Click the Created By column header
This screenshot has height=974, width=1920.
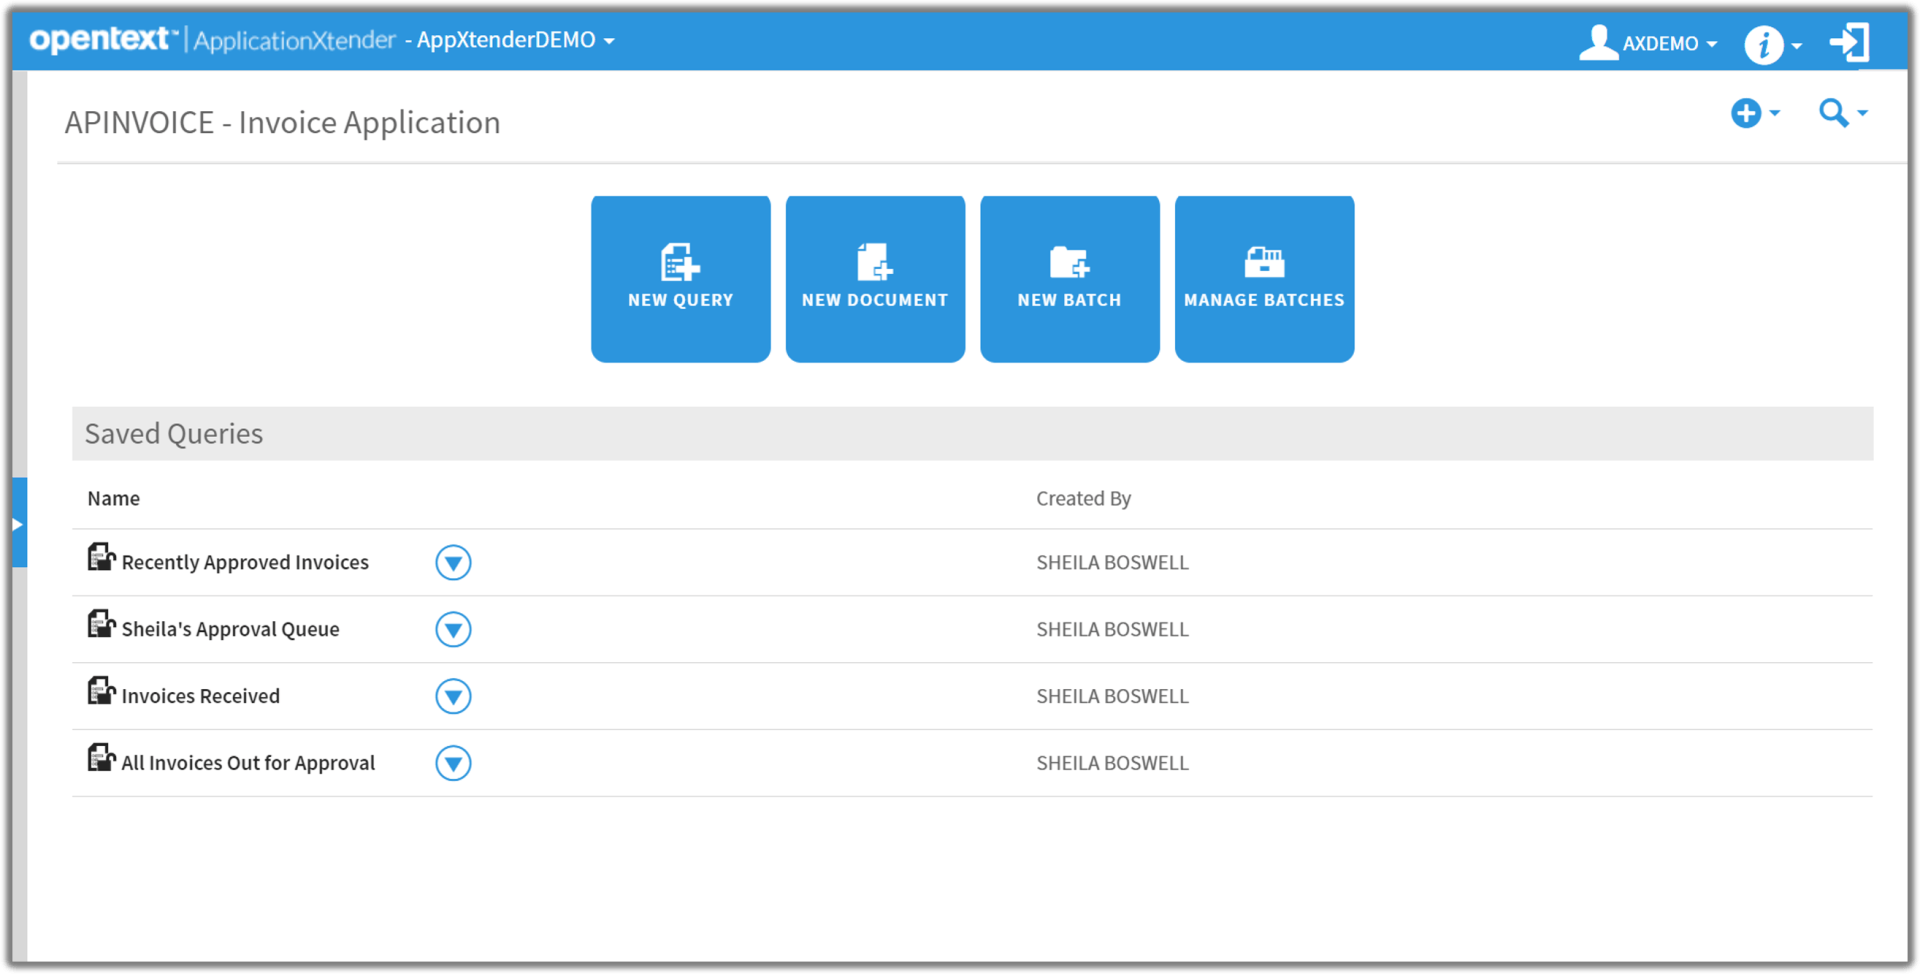[1083, 498]
